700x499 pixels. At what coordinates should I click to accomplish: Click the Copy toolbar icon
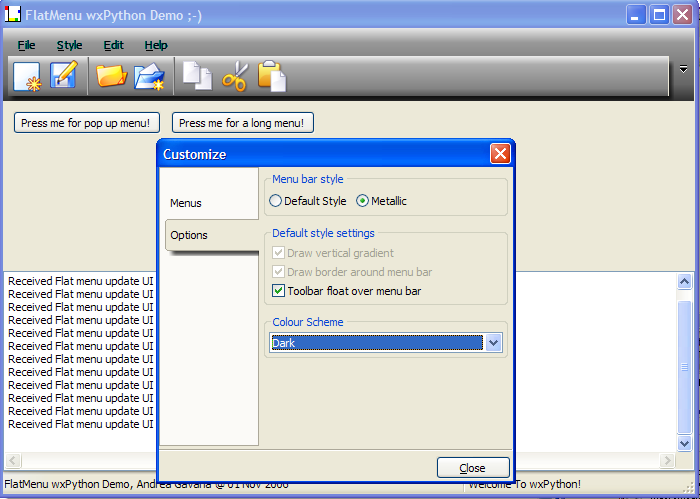coord(197,76)
